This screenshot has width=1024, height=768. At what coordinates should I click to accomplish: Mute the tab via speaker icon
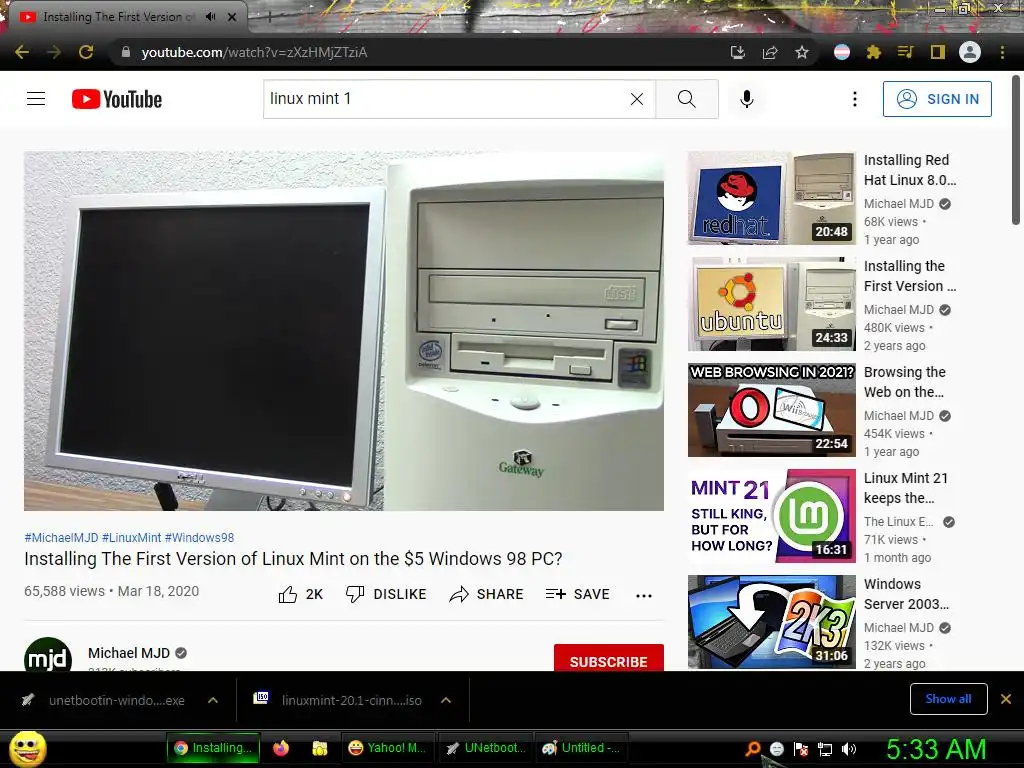click(210, 17)
